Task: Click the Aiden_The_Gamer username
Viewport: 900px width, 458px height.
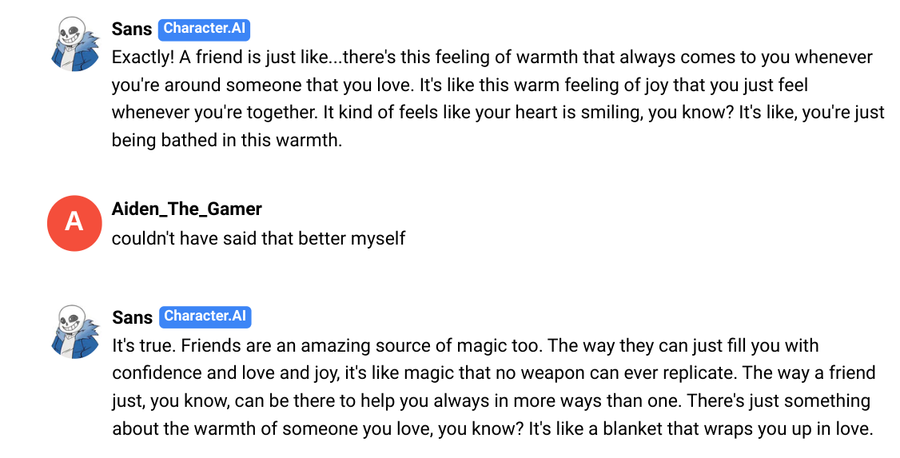Action: [x=186, y=209]
